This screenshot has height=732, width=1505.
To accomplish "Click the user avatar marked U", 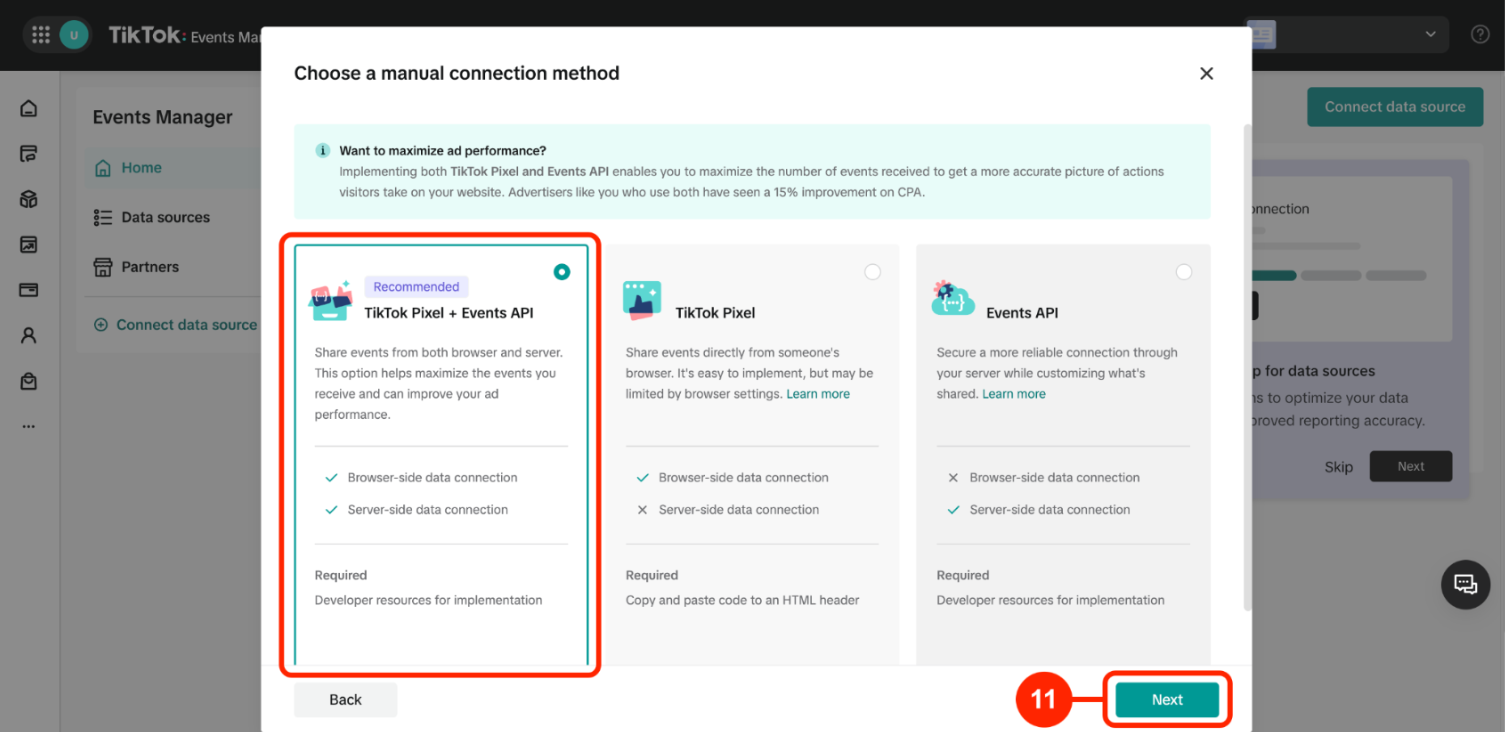I will (73, 35).
